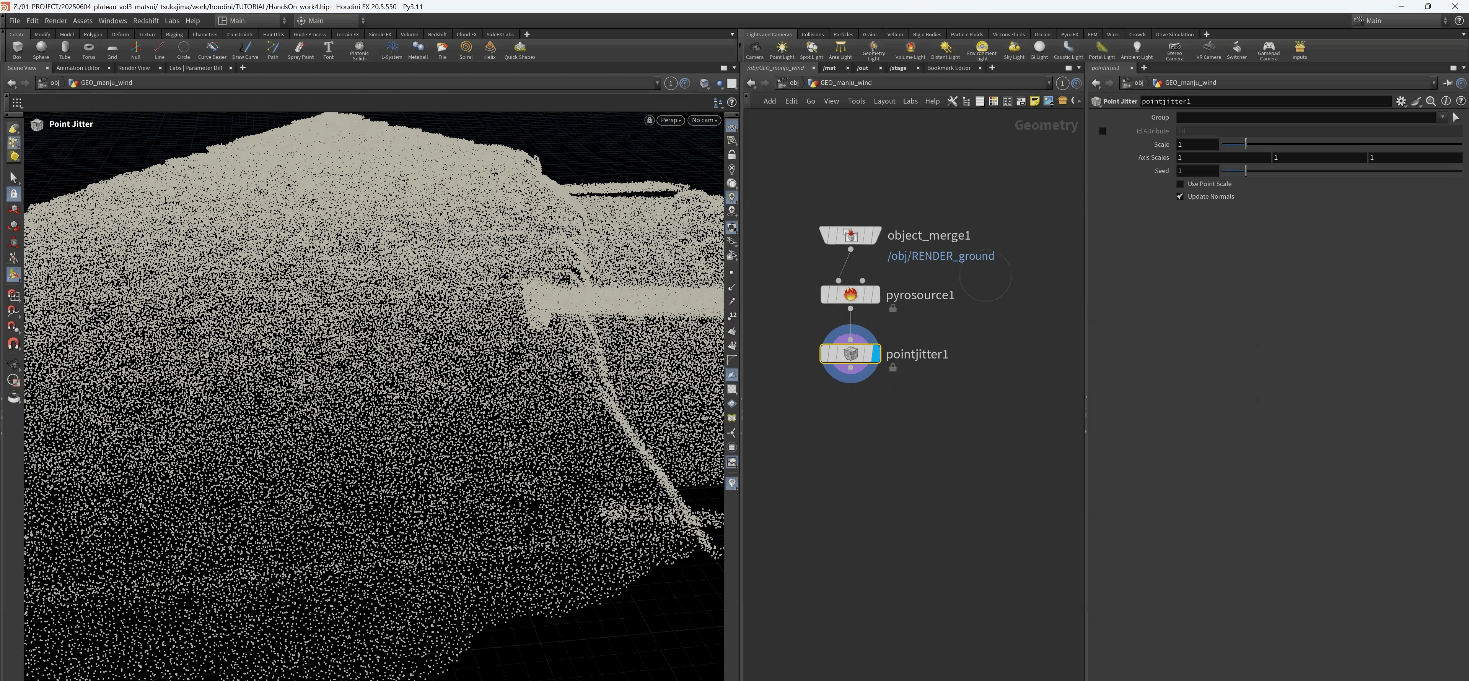Viewport: 1469px width, 681px height.
Task: Add a Point Light from the shelf
Action: (x=782, y=47)
